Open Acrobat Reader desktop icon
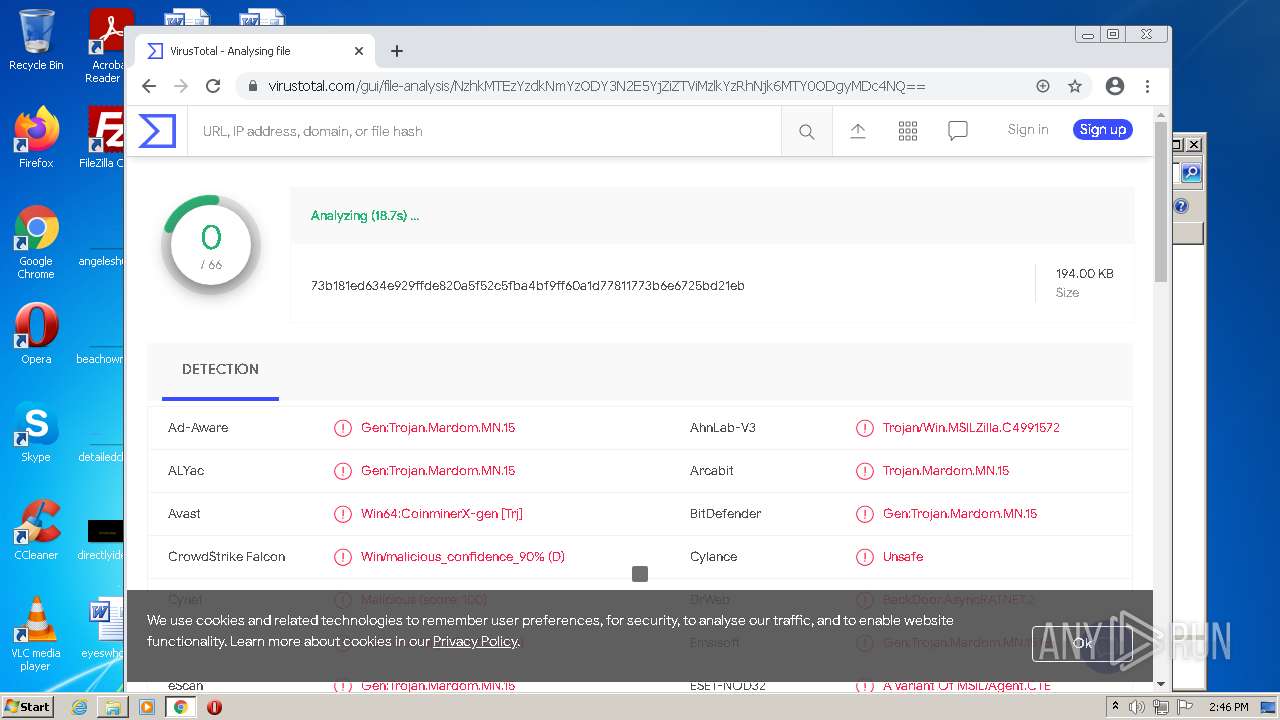 pos(106,45)
